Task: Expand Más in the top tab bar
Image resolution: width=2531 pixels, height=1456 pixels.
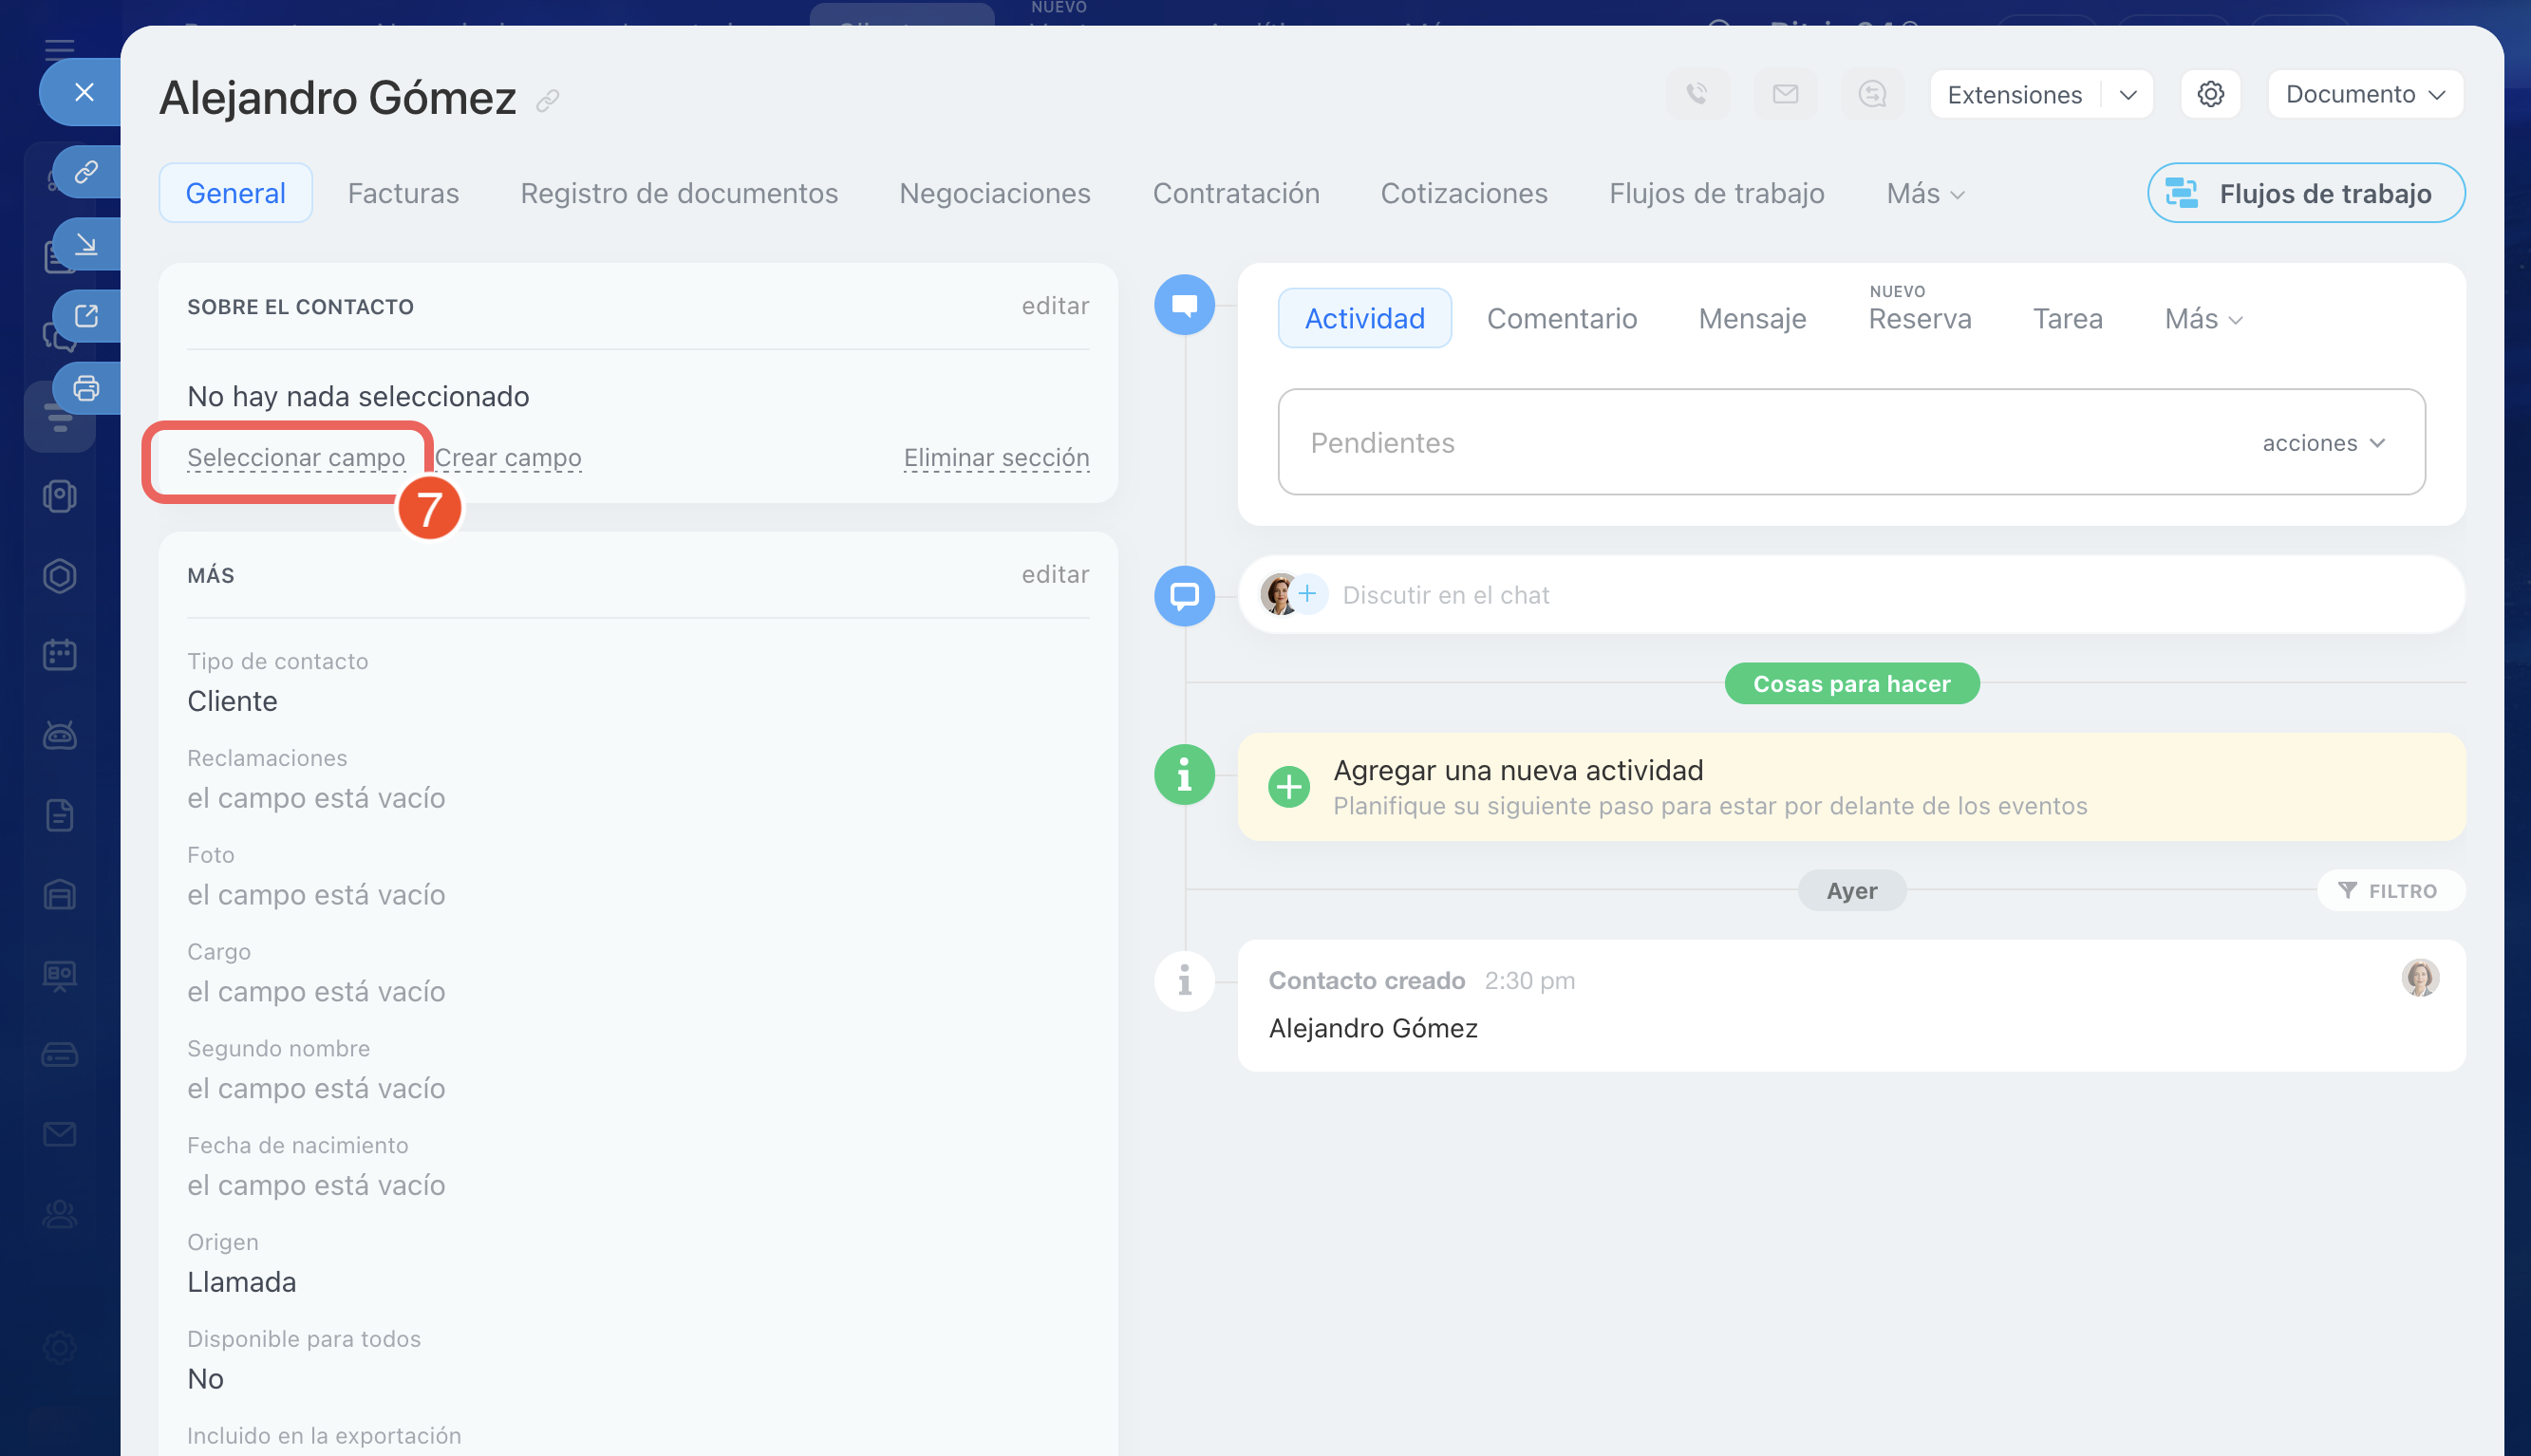Action: [x=1925, y=193]
